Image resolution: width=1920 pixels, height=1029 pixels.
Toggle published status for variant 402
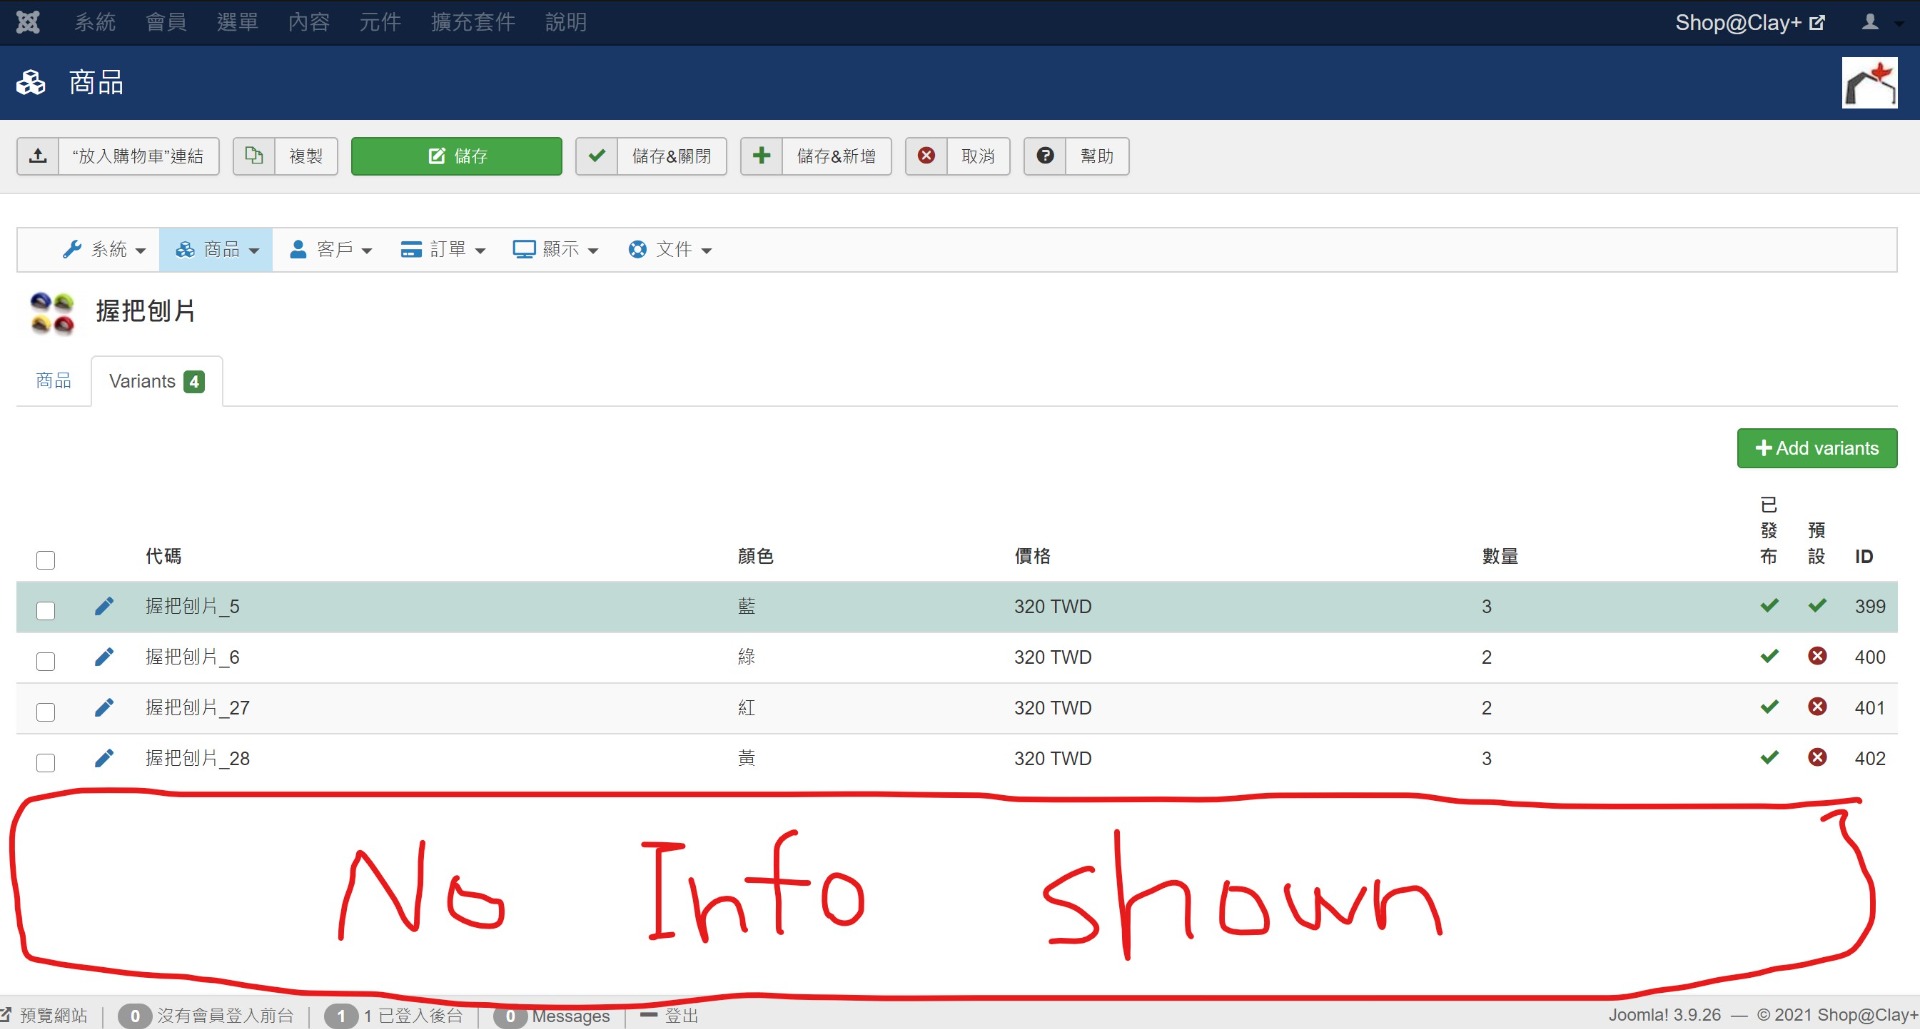point(1769,758)
